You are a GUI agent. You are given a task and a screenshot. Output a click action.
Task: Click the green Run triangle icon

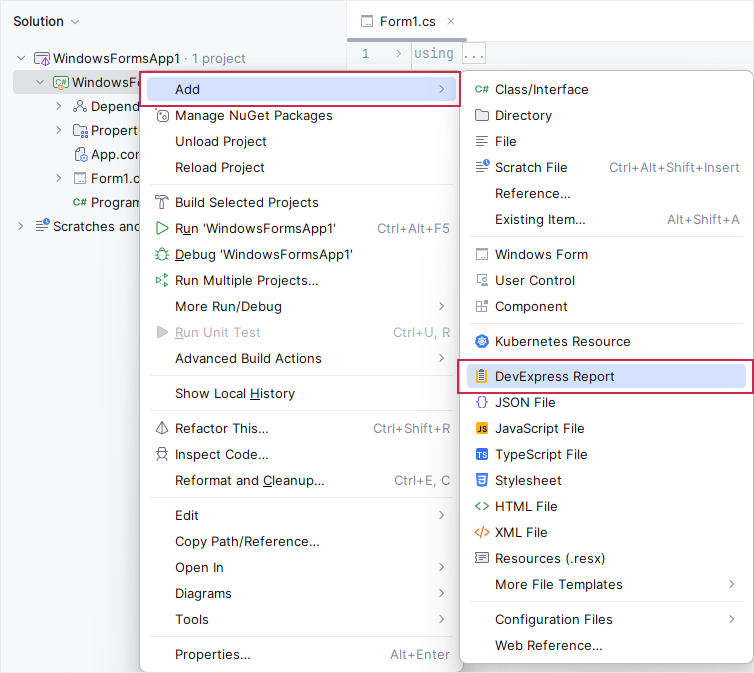(x=162, y=228)
